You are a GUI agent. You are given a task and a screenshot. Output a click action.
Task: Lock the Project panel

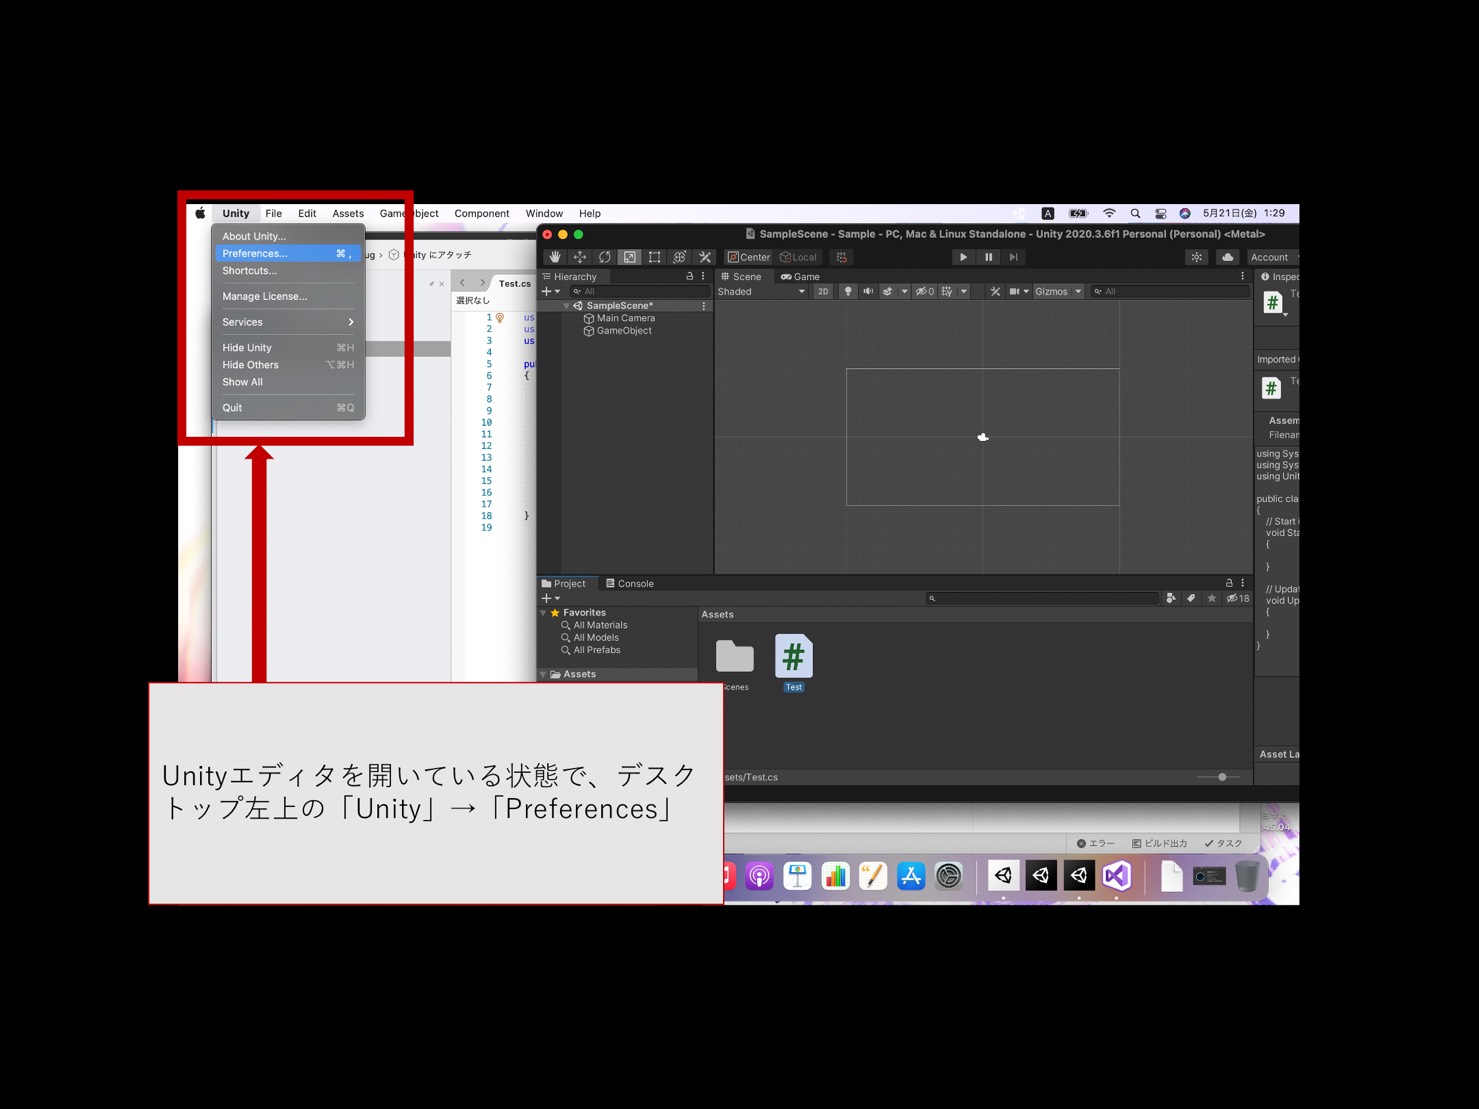(x=1229, y=583)
